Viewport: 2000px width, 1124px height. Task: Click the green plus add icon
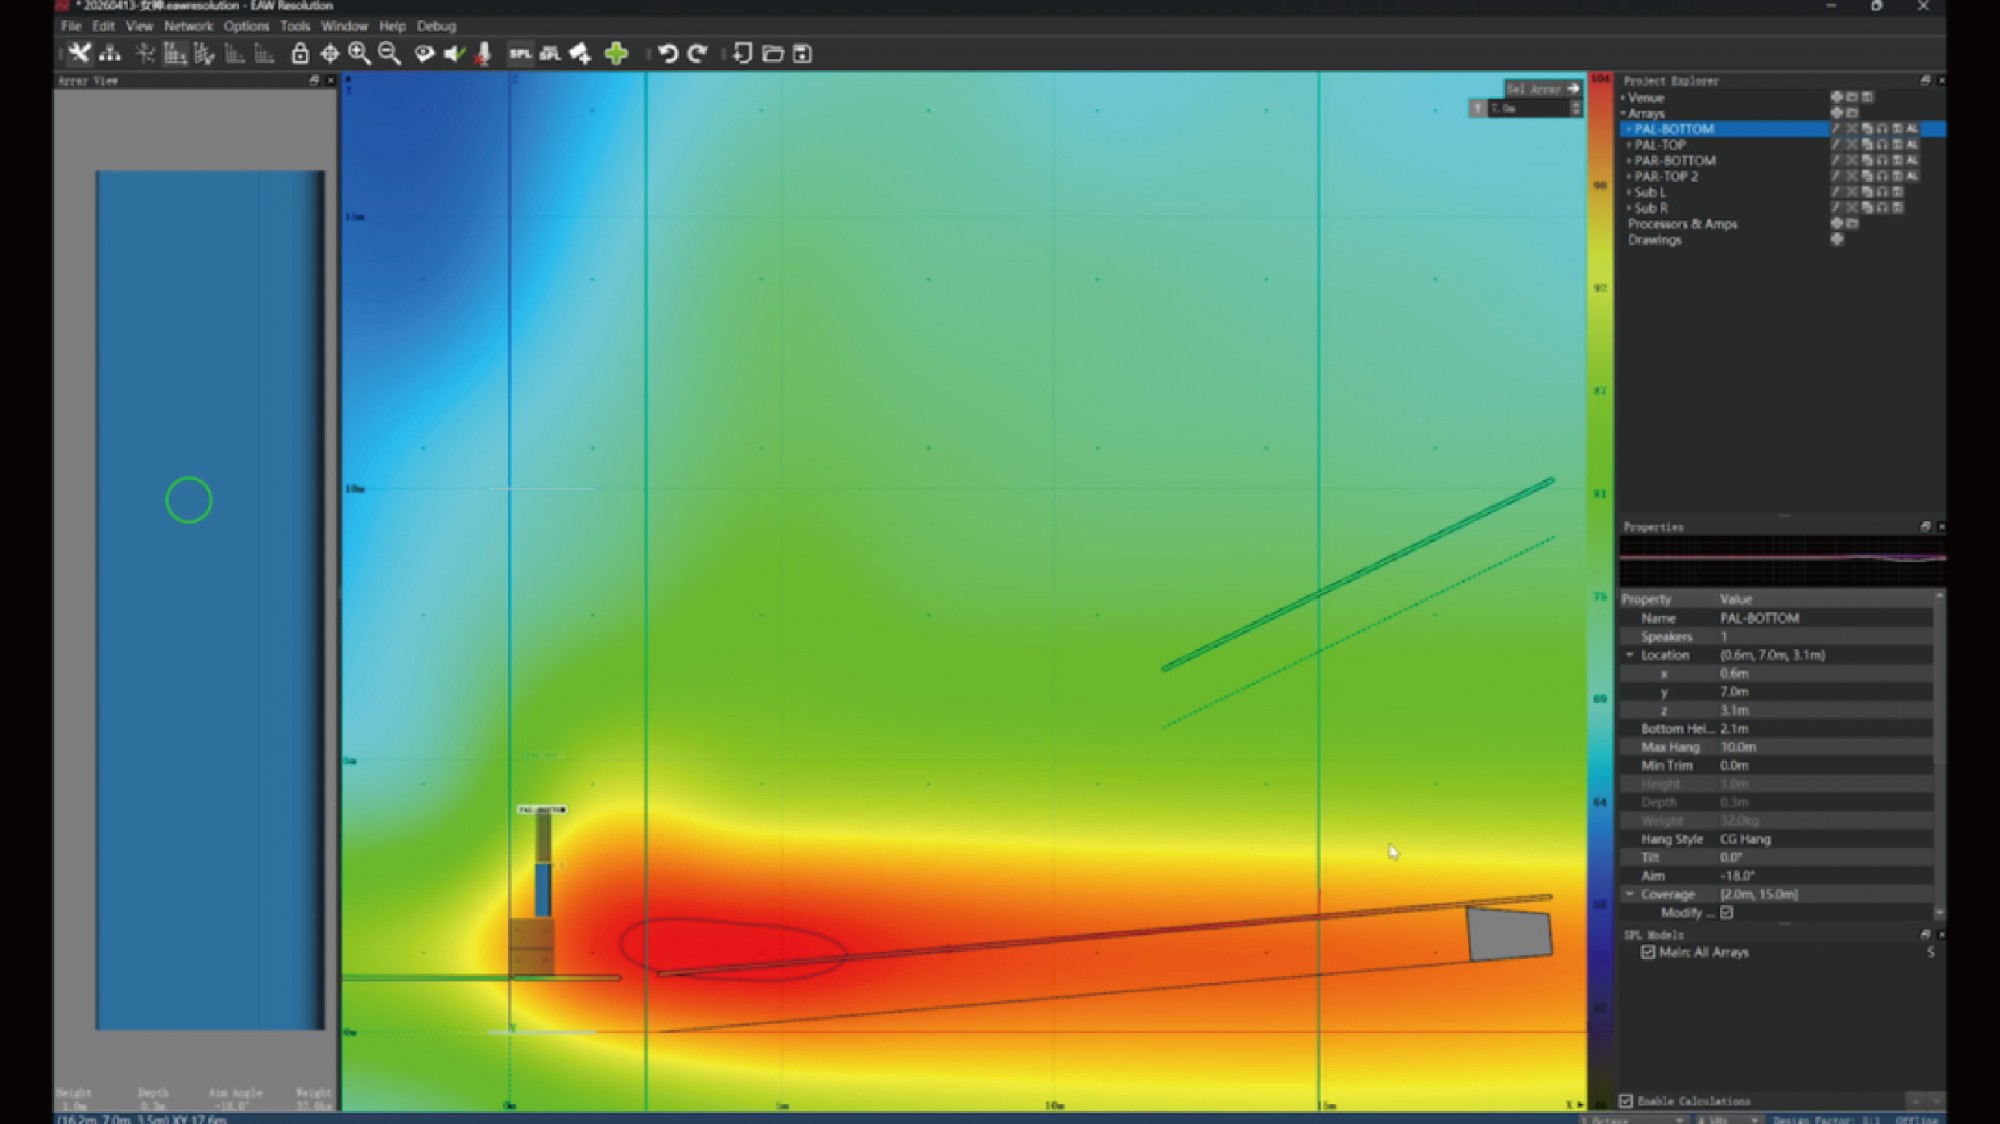pos(616,54)
